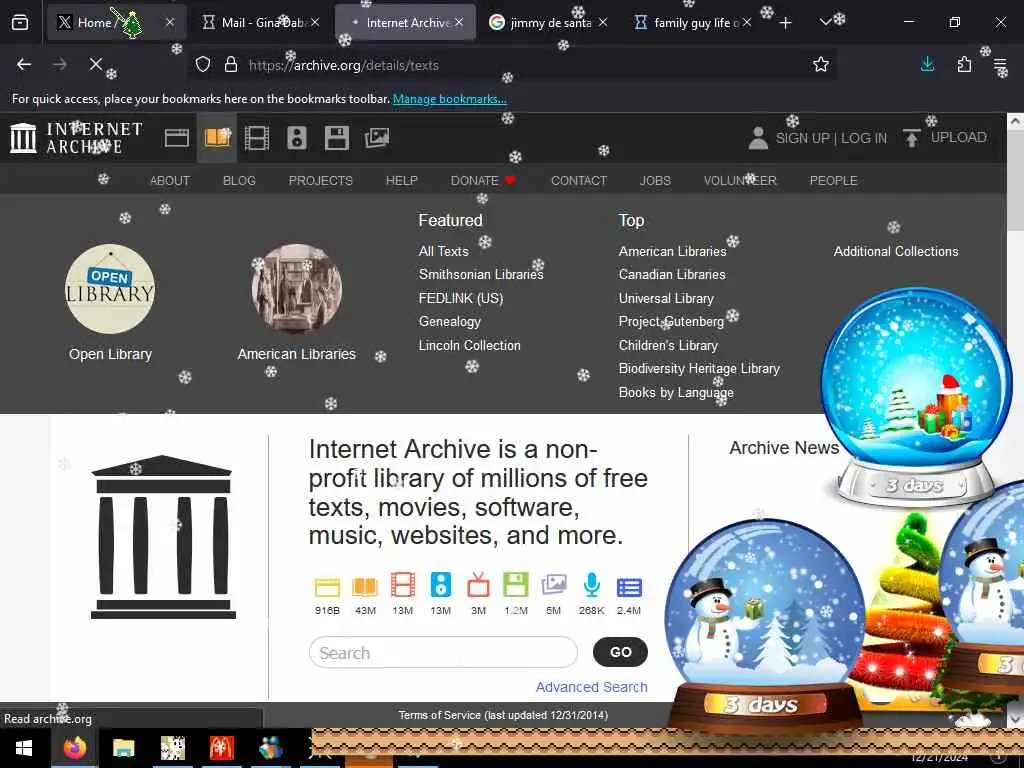
Task: Open the Audio speaker icon in Archive header
Action: [x=296, y=138]
